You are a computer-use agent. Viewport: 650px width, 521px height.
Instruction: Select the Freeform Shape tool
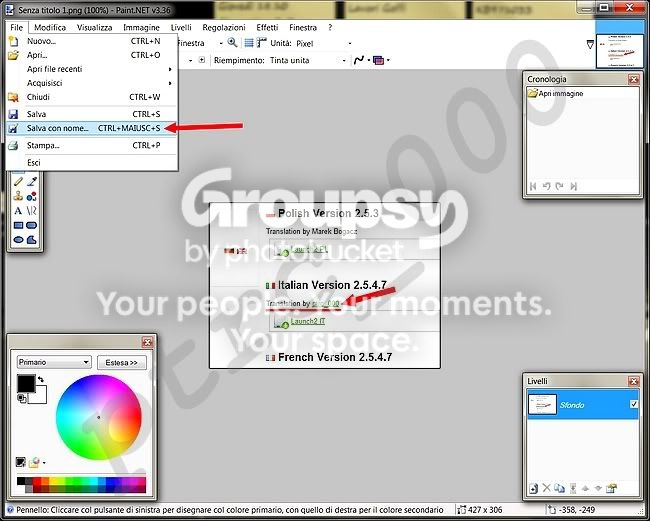click(x=32, y=240)
